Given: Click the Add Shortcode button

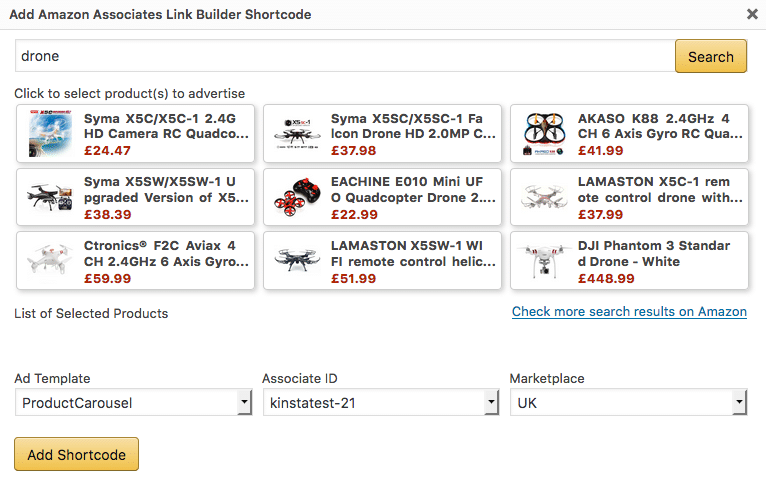Looking at the screenshot, I should (x=76, y=454).
